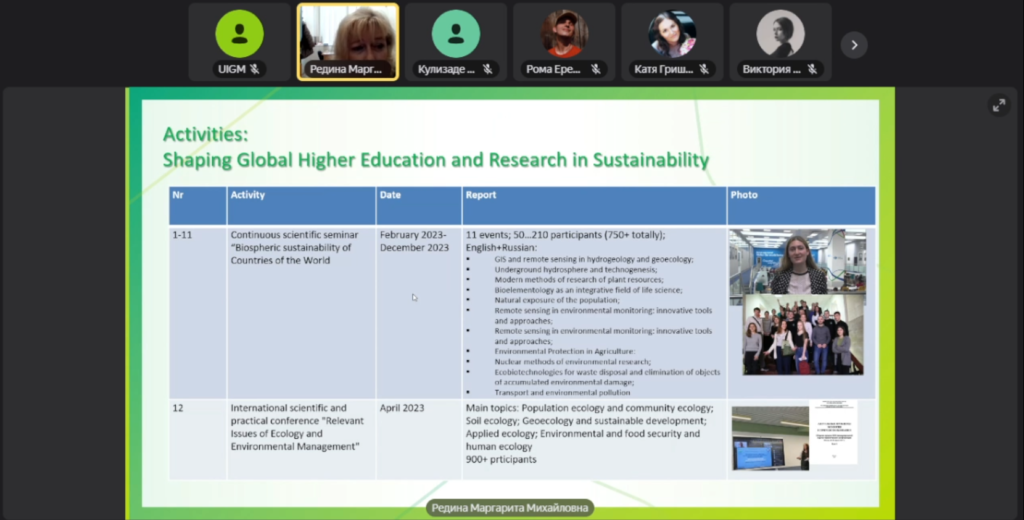
Task: Click the muted mic icon on Виктория tile
Action: [812, 69]
